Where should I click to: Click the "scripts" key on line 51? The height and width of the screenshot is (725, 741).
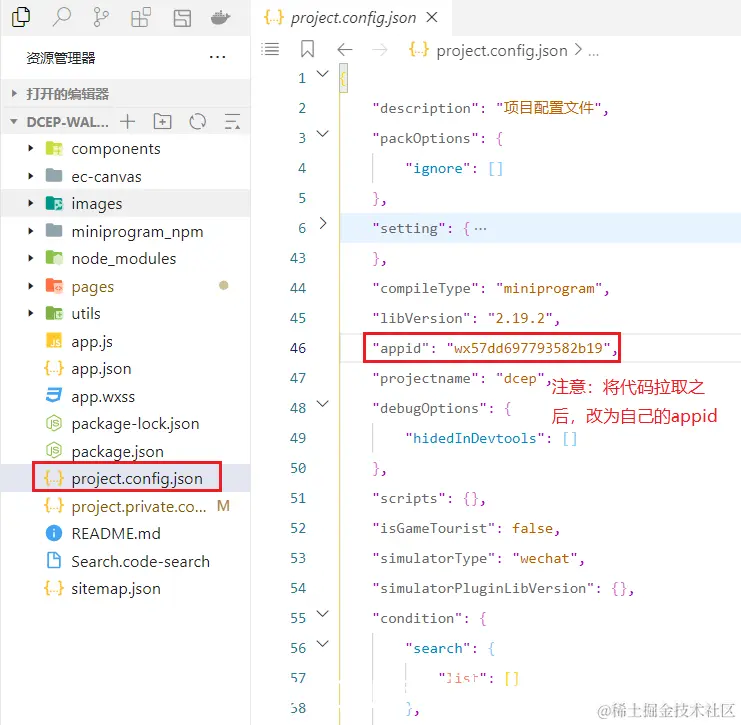[408, 499]
